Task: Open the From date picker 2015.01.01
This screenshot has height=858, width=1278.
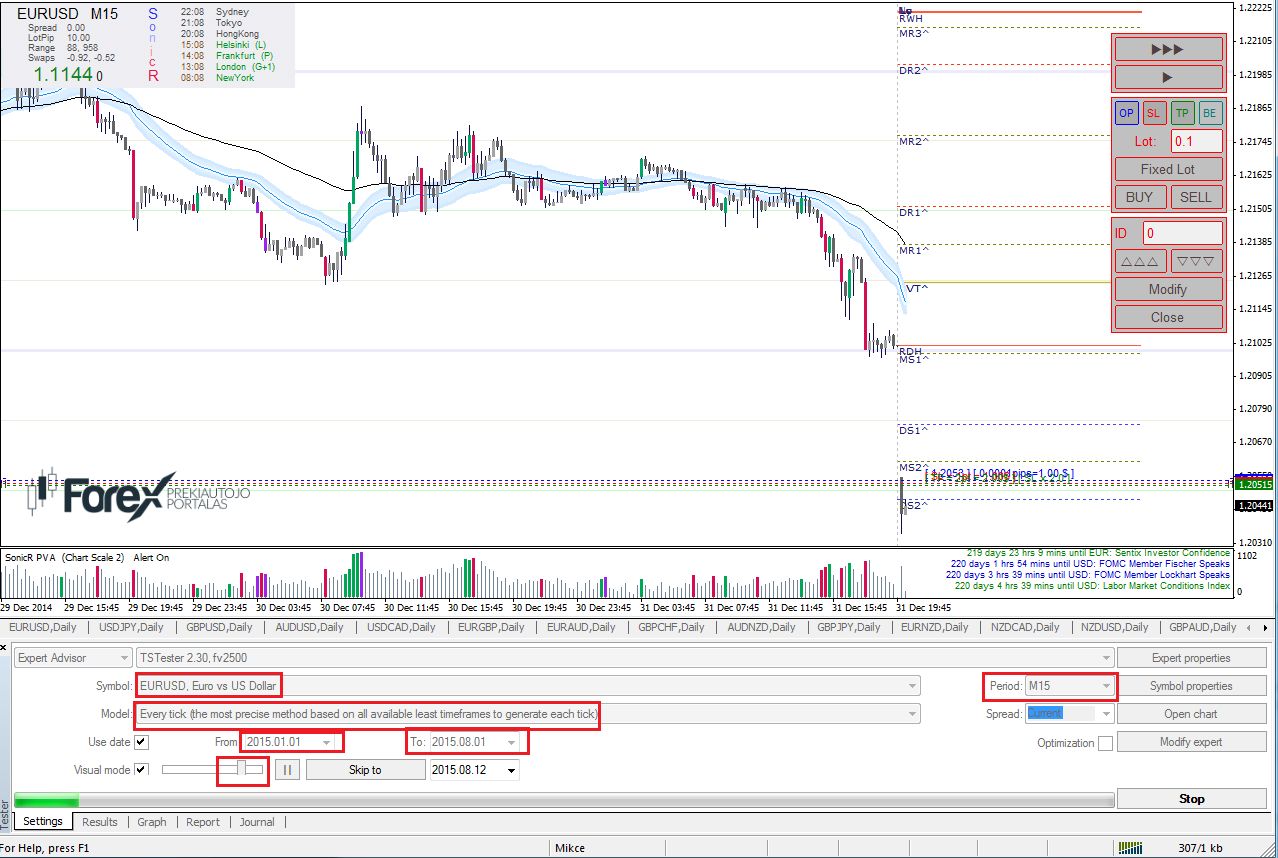Action: point(288,742)
